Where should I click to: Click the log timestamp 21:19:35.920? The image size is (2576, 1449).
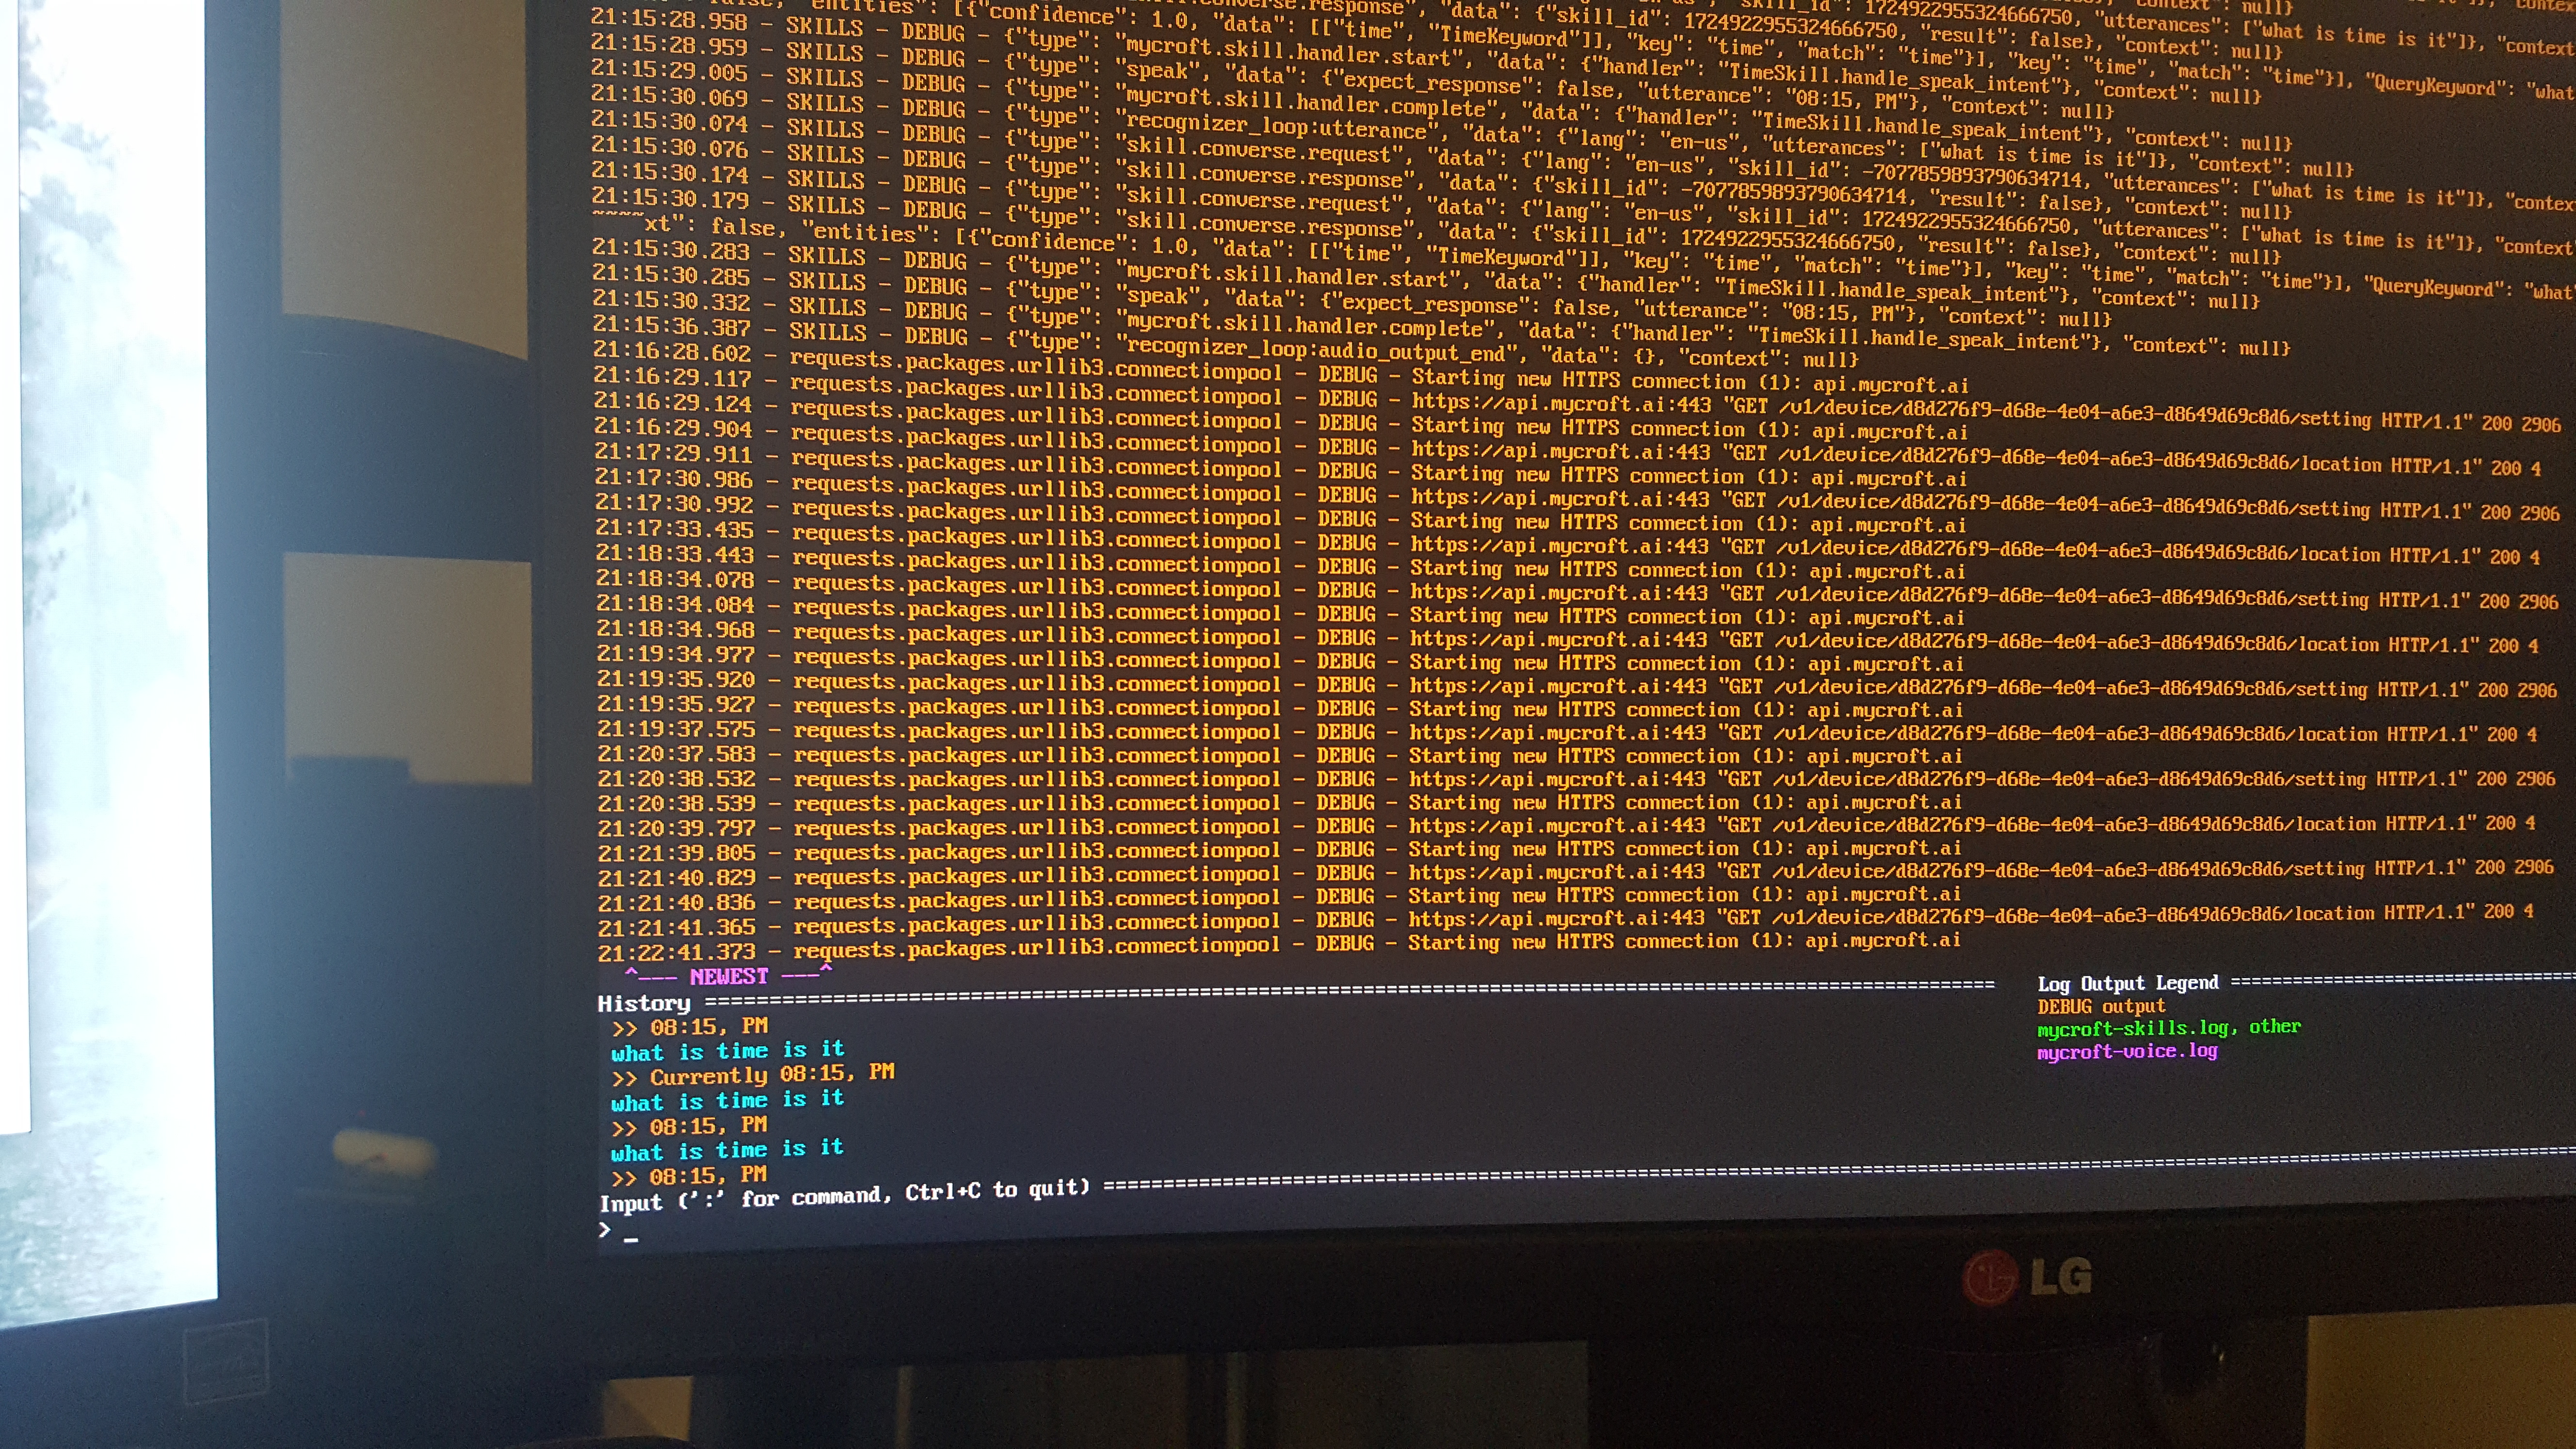click(676, 679)
